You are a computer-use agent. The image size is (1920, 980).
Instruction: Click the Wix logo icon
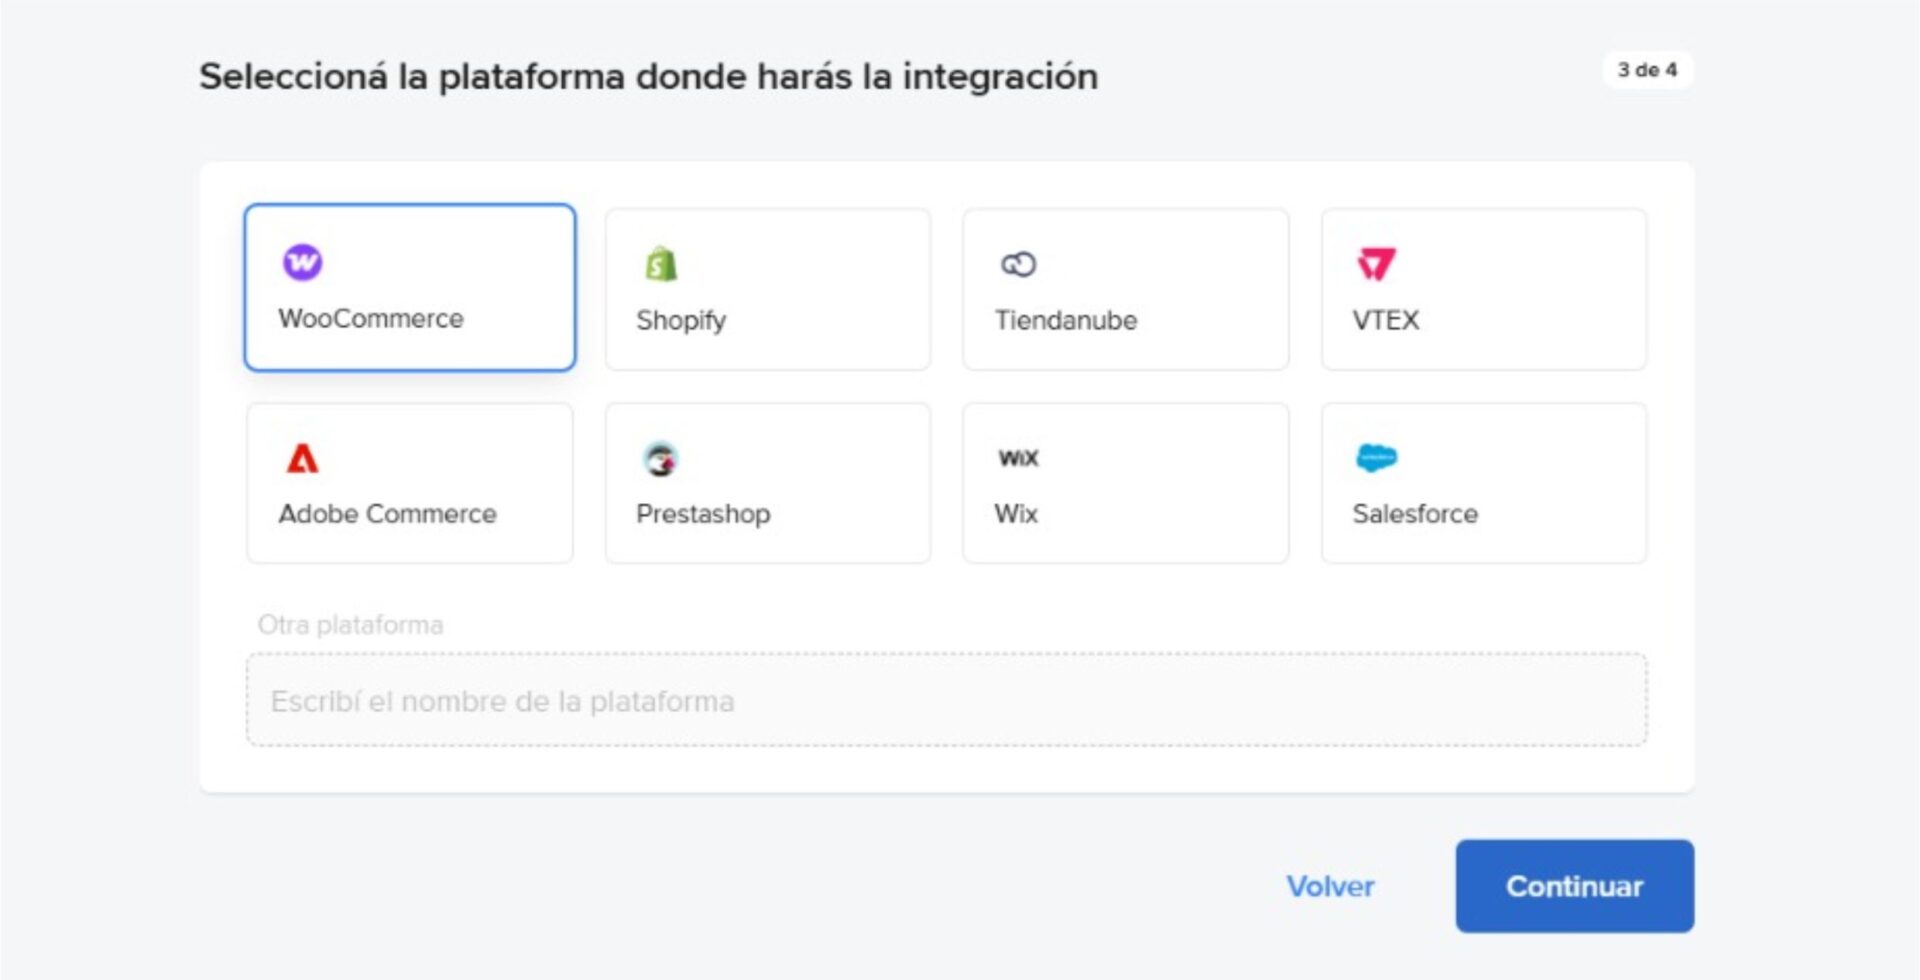pyautogui.click(x=1018, y=458)
